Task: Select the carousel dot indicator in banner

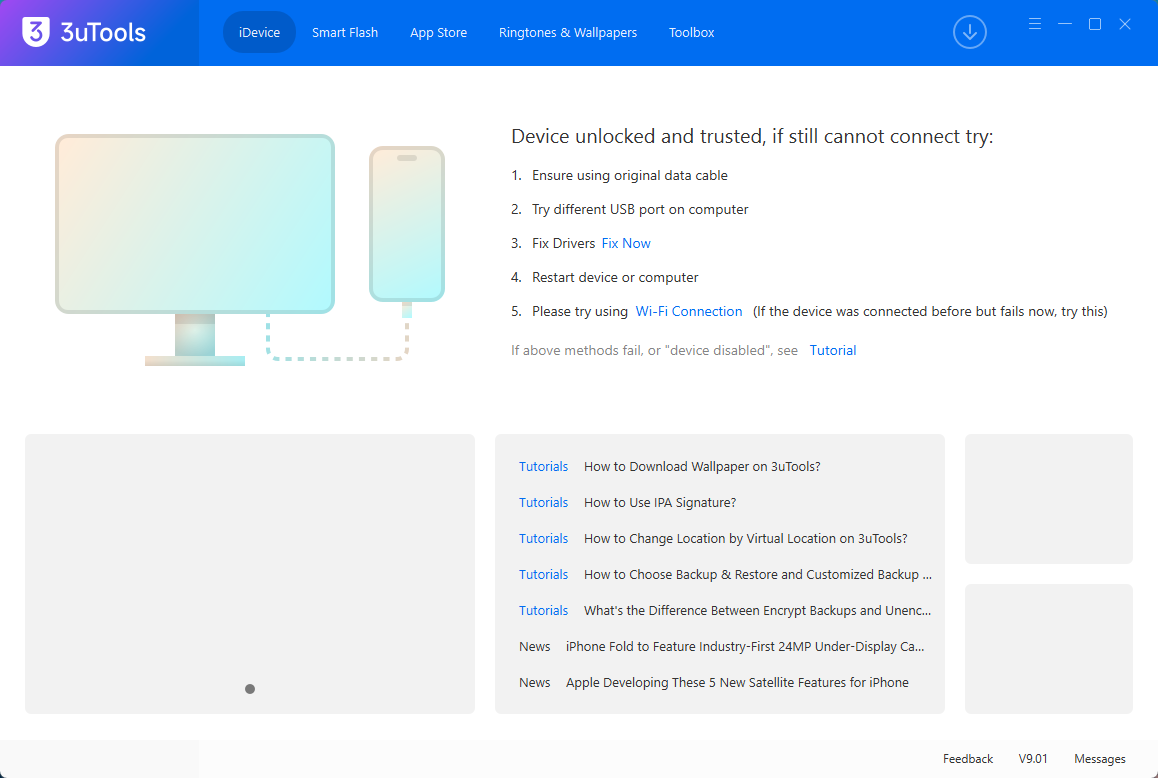Action: click(x=250, y=689)
